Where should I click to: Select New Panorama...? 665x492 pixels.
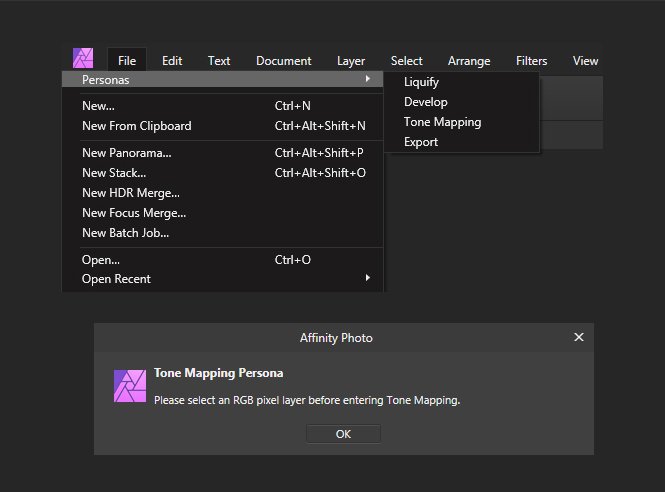223,153
